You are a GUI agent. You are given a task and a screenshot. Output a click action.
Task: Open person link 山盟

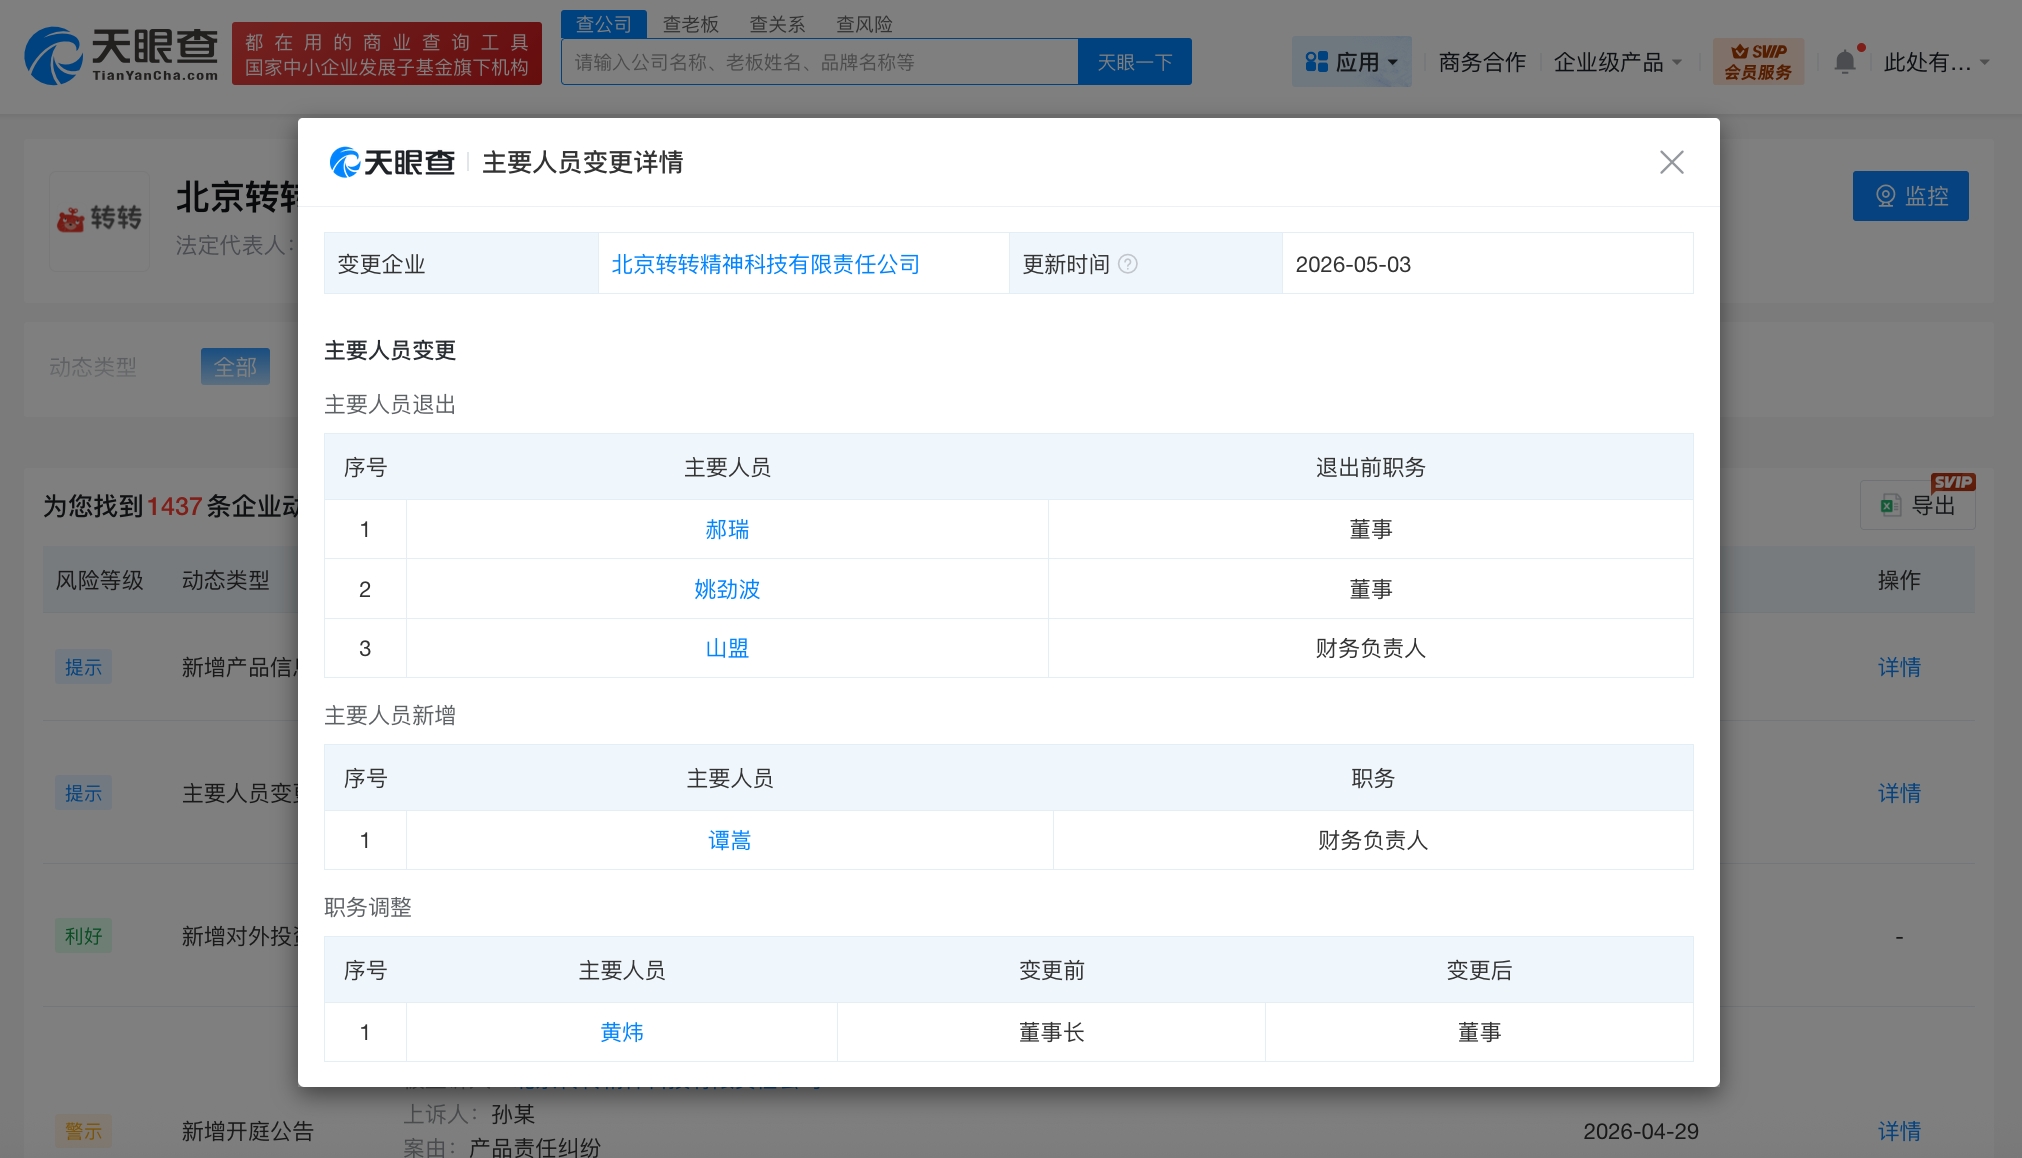727,648
